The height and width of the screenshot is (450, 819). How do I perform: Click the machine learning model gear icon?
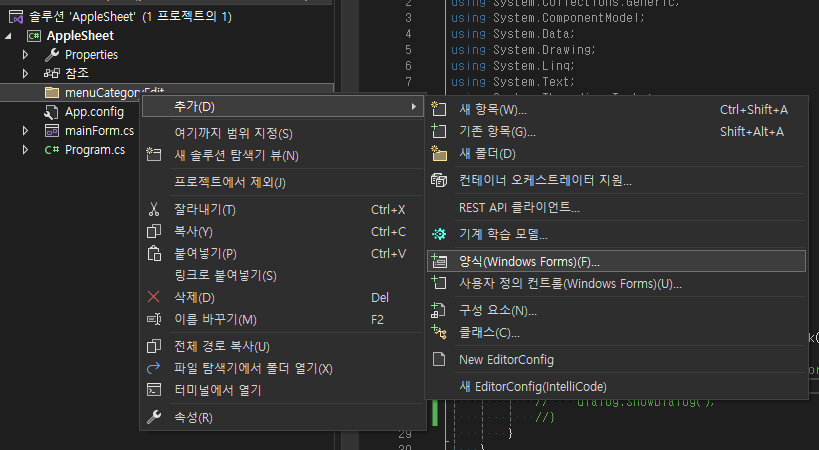[439, 234]
